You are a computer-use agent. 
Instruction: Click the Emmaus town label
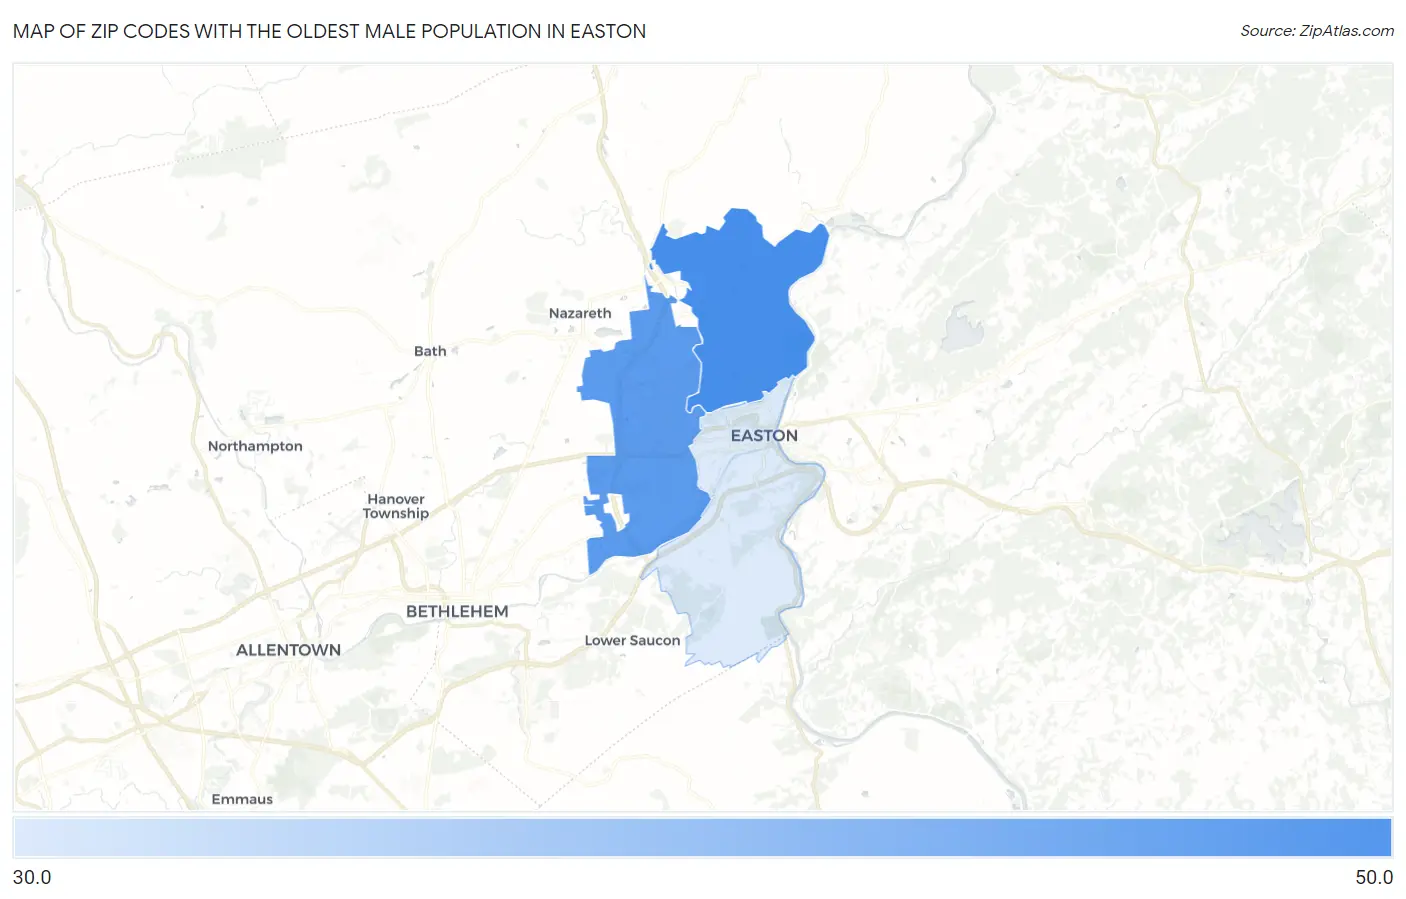coord(242,799)
